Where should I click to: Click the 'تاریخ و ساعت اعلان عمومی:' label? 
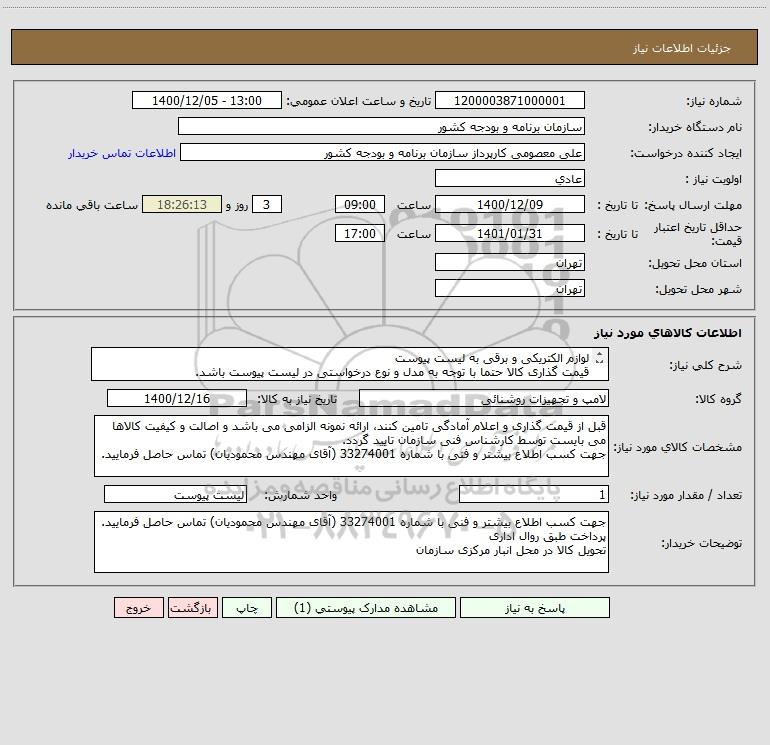click(x=358, y=101)
